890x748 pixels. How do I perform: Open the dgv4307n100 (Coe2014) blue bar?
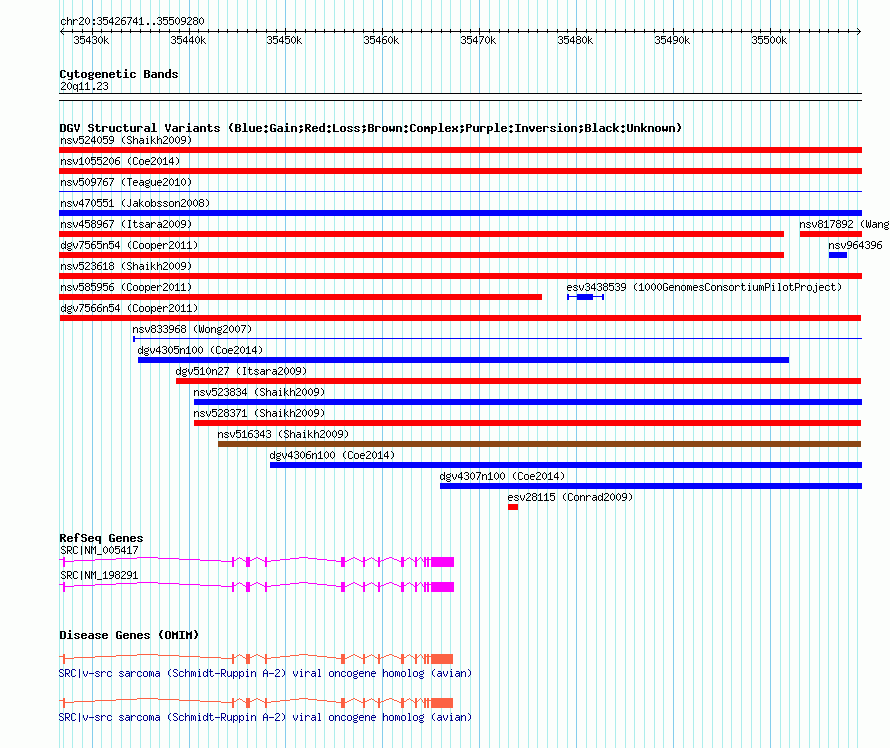651,486
